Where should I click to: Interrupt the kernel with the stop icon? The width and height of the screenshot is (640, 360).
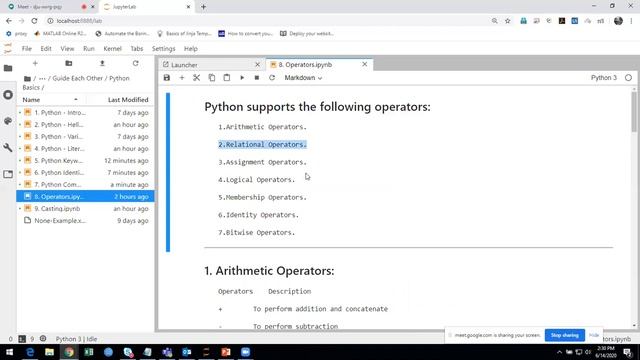click(x=257, y=78)
